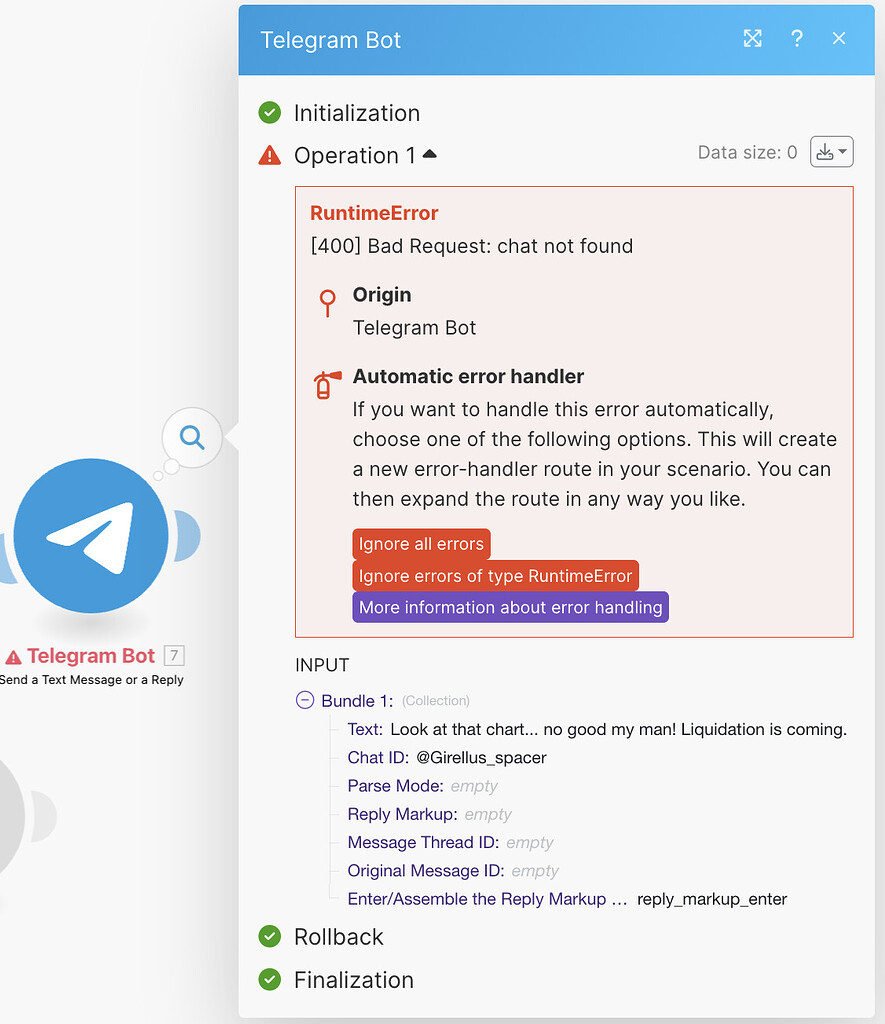Click the module's right connector handle
885x1024 pixels.
187,536
